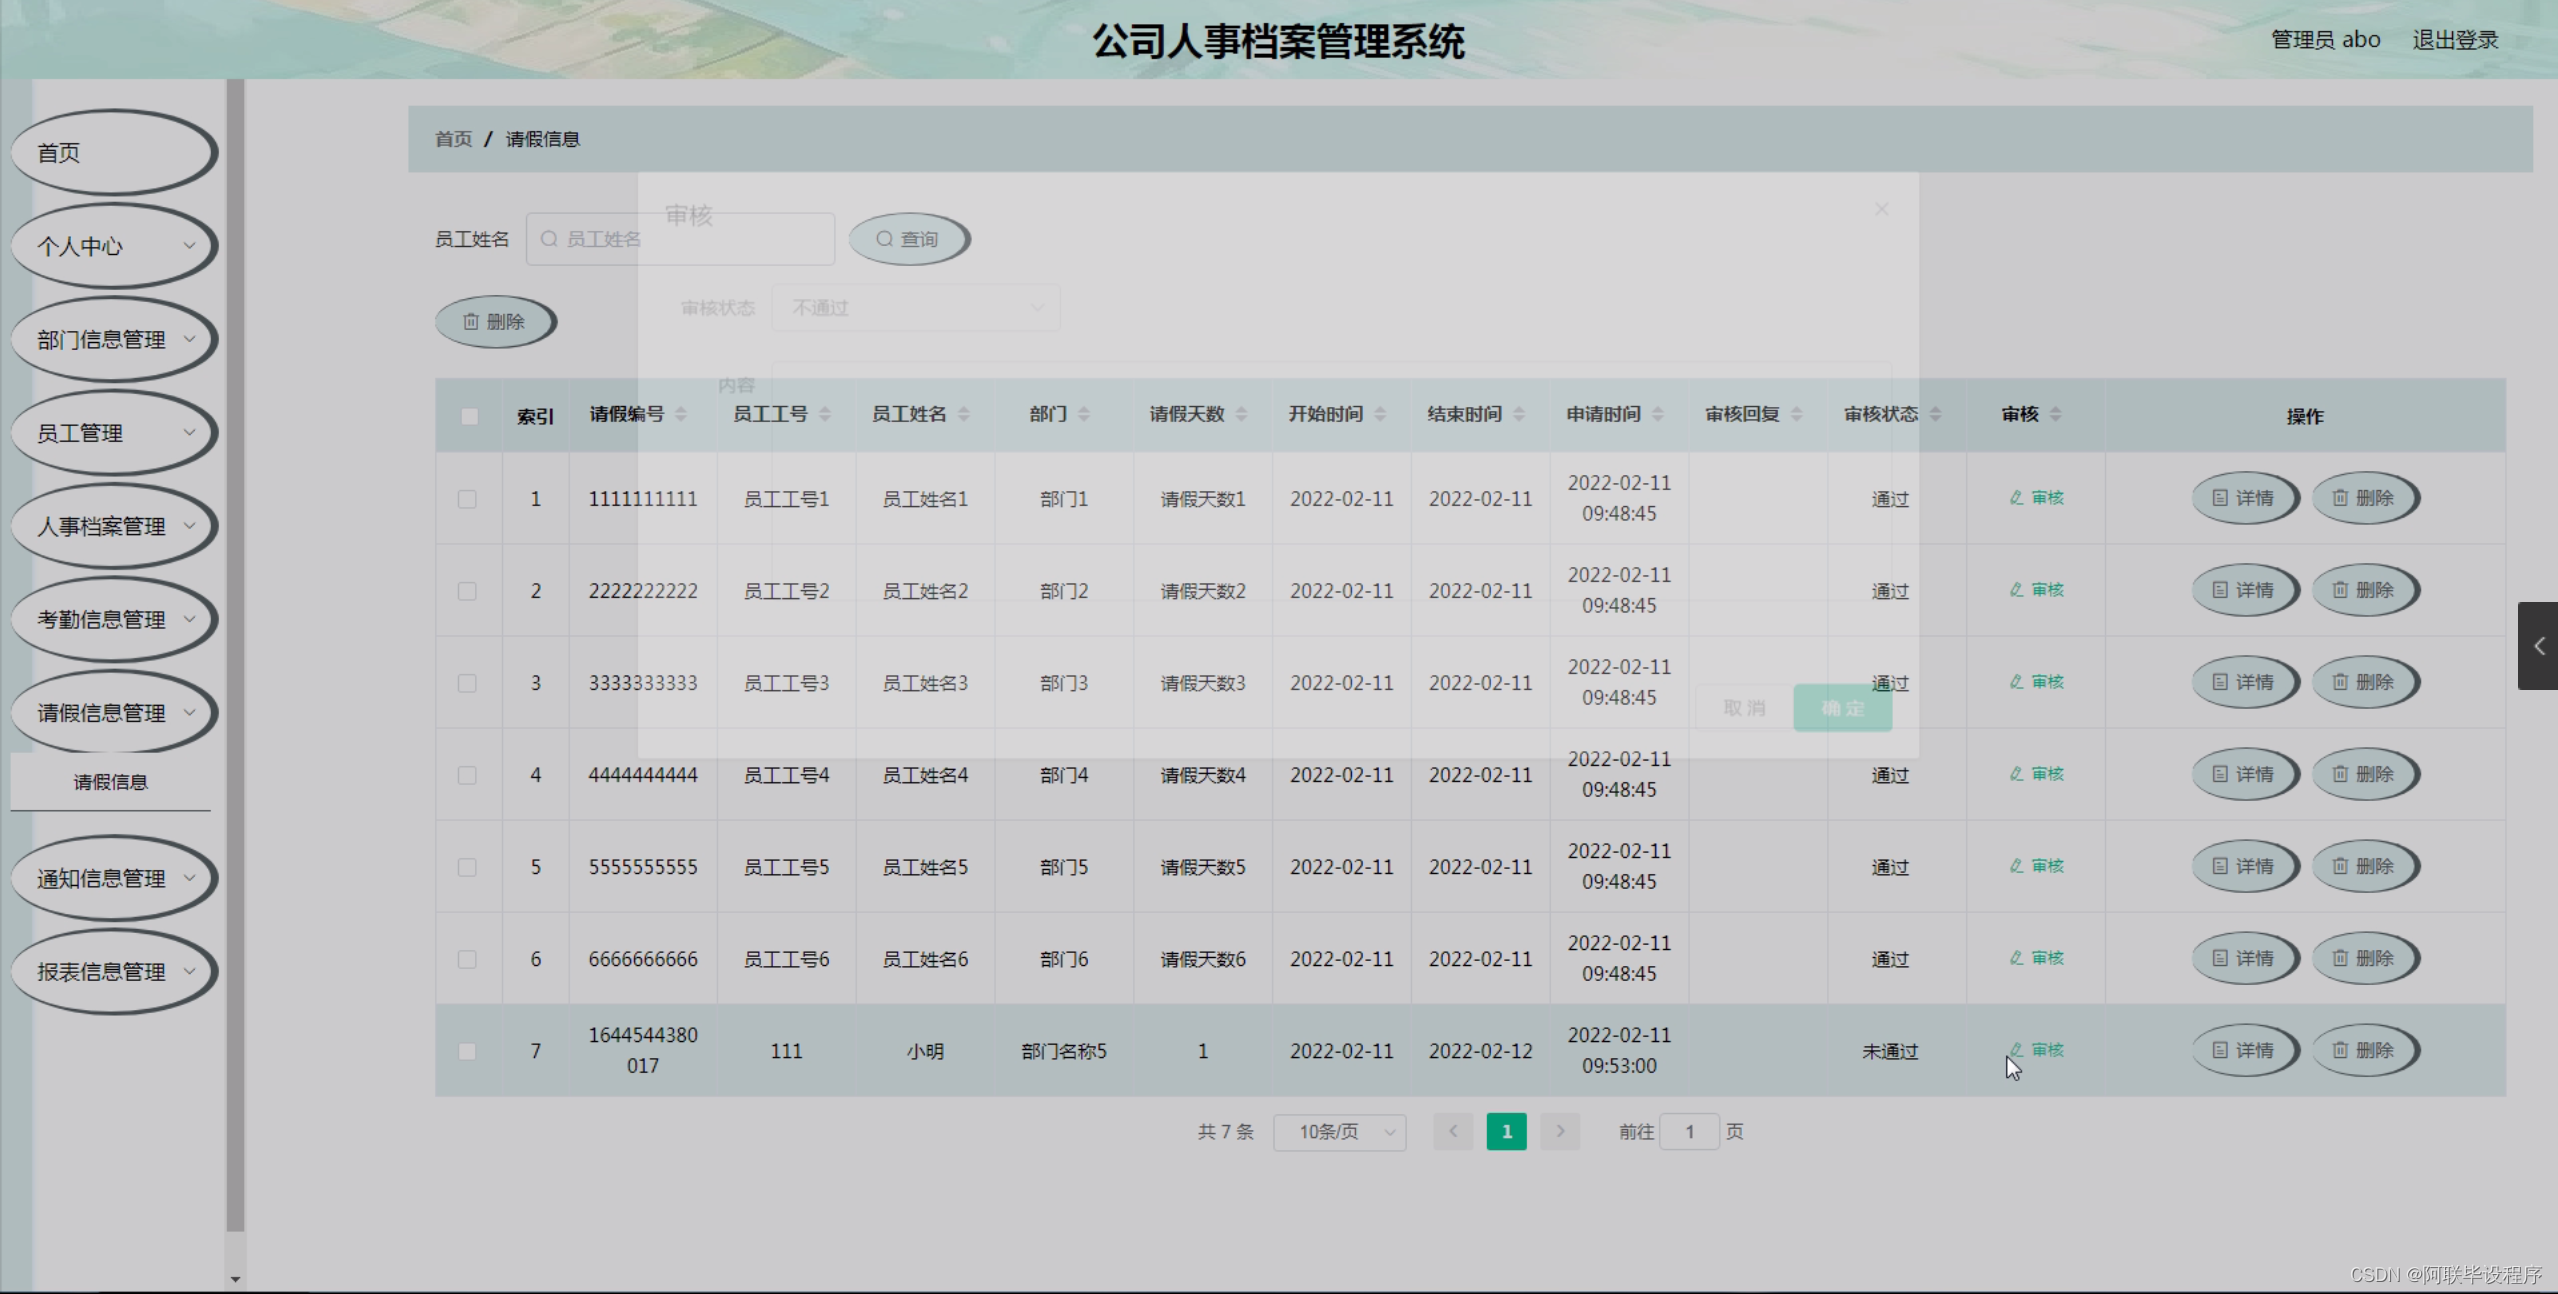Open the 10条/页 page size dropdown
Viewport: 2558px width, 1294px height.
coord(1339,1131)
